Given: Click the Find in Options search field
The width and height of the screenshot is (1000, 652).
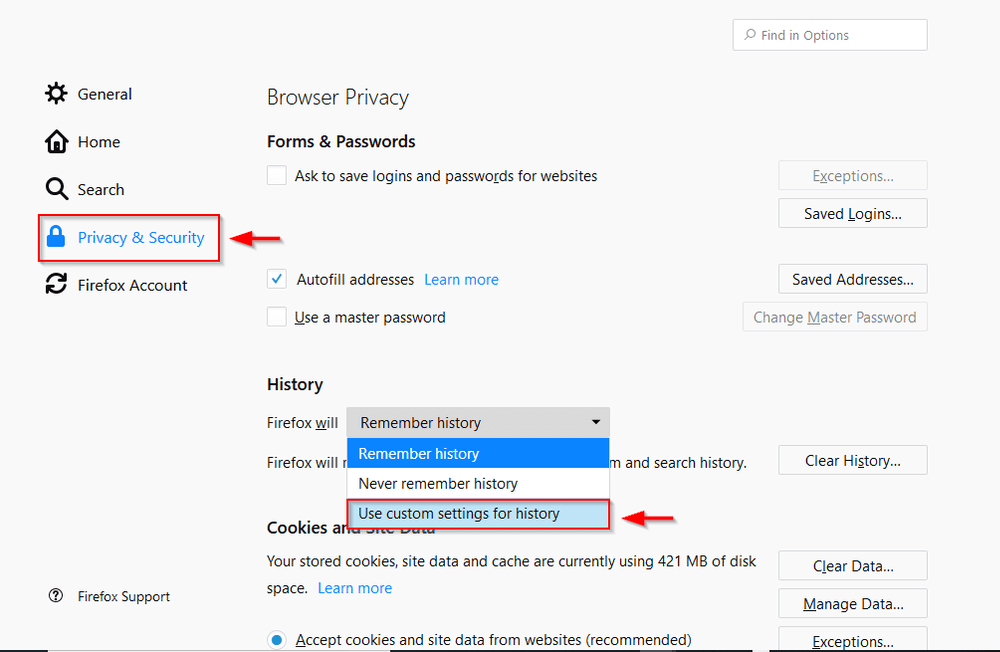Looking at the screenshot, I should tap(830, 35).
